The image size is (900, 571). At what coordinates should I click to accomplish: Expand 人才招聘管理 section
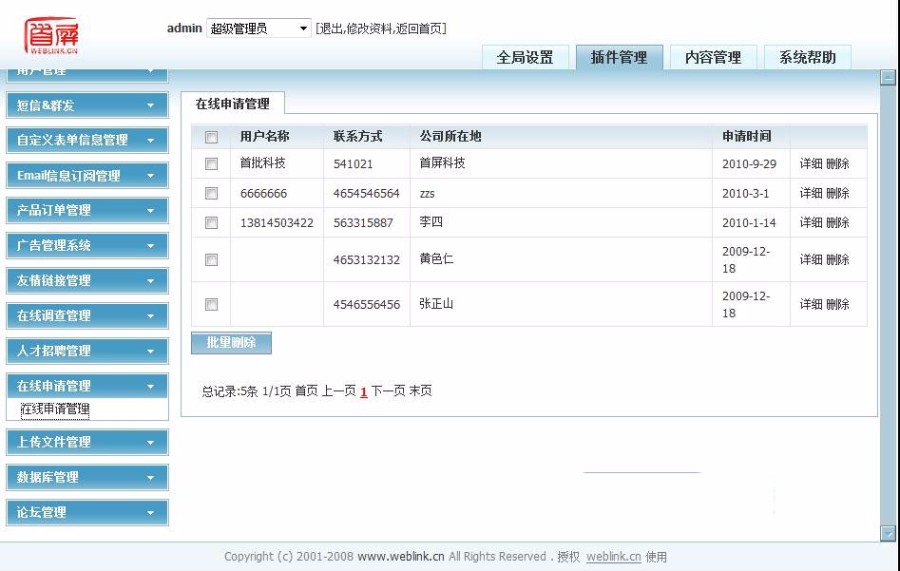pyautogui.click(x=87, y=351)
